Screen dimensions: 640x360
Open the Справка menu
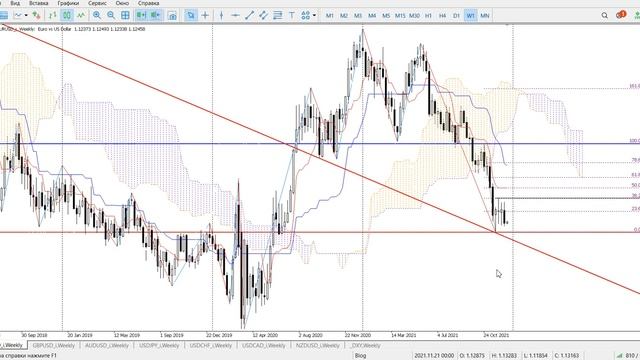[149, 3]
